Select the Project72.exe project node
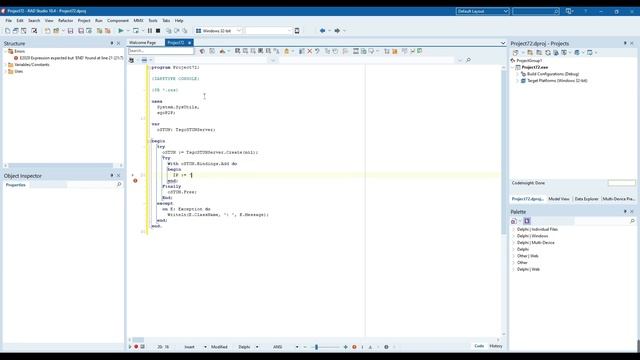The width and height of the screenshot is (640, 360). 535,67
